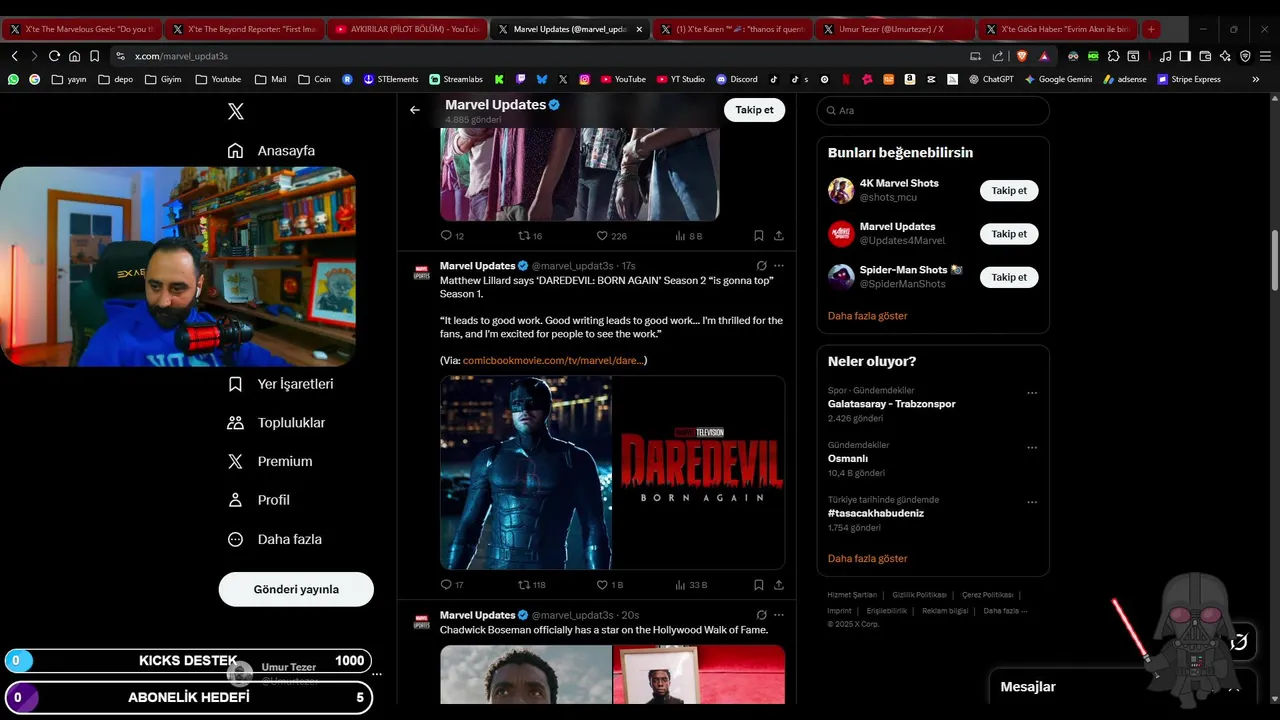This screenshot has height=720, width=1280.
Task: Open Grok icon on Chadwick Boseman post
Action: 761,615
